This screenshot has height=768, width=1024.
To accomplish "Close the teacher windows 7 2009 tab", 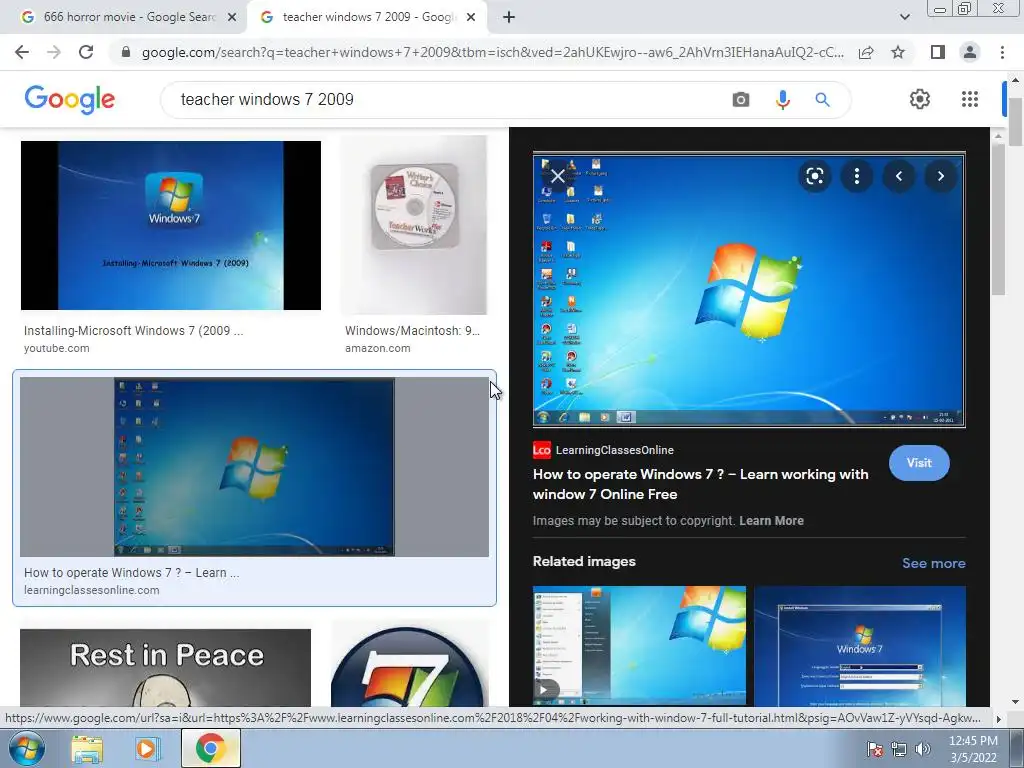I will tap(470, 17).
